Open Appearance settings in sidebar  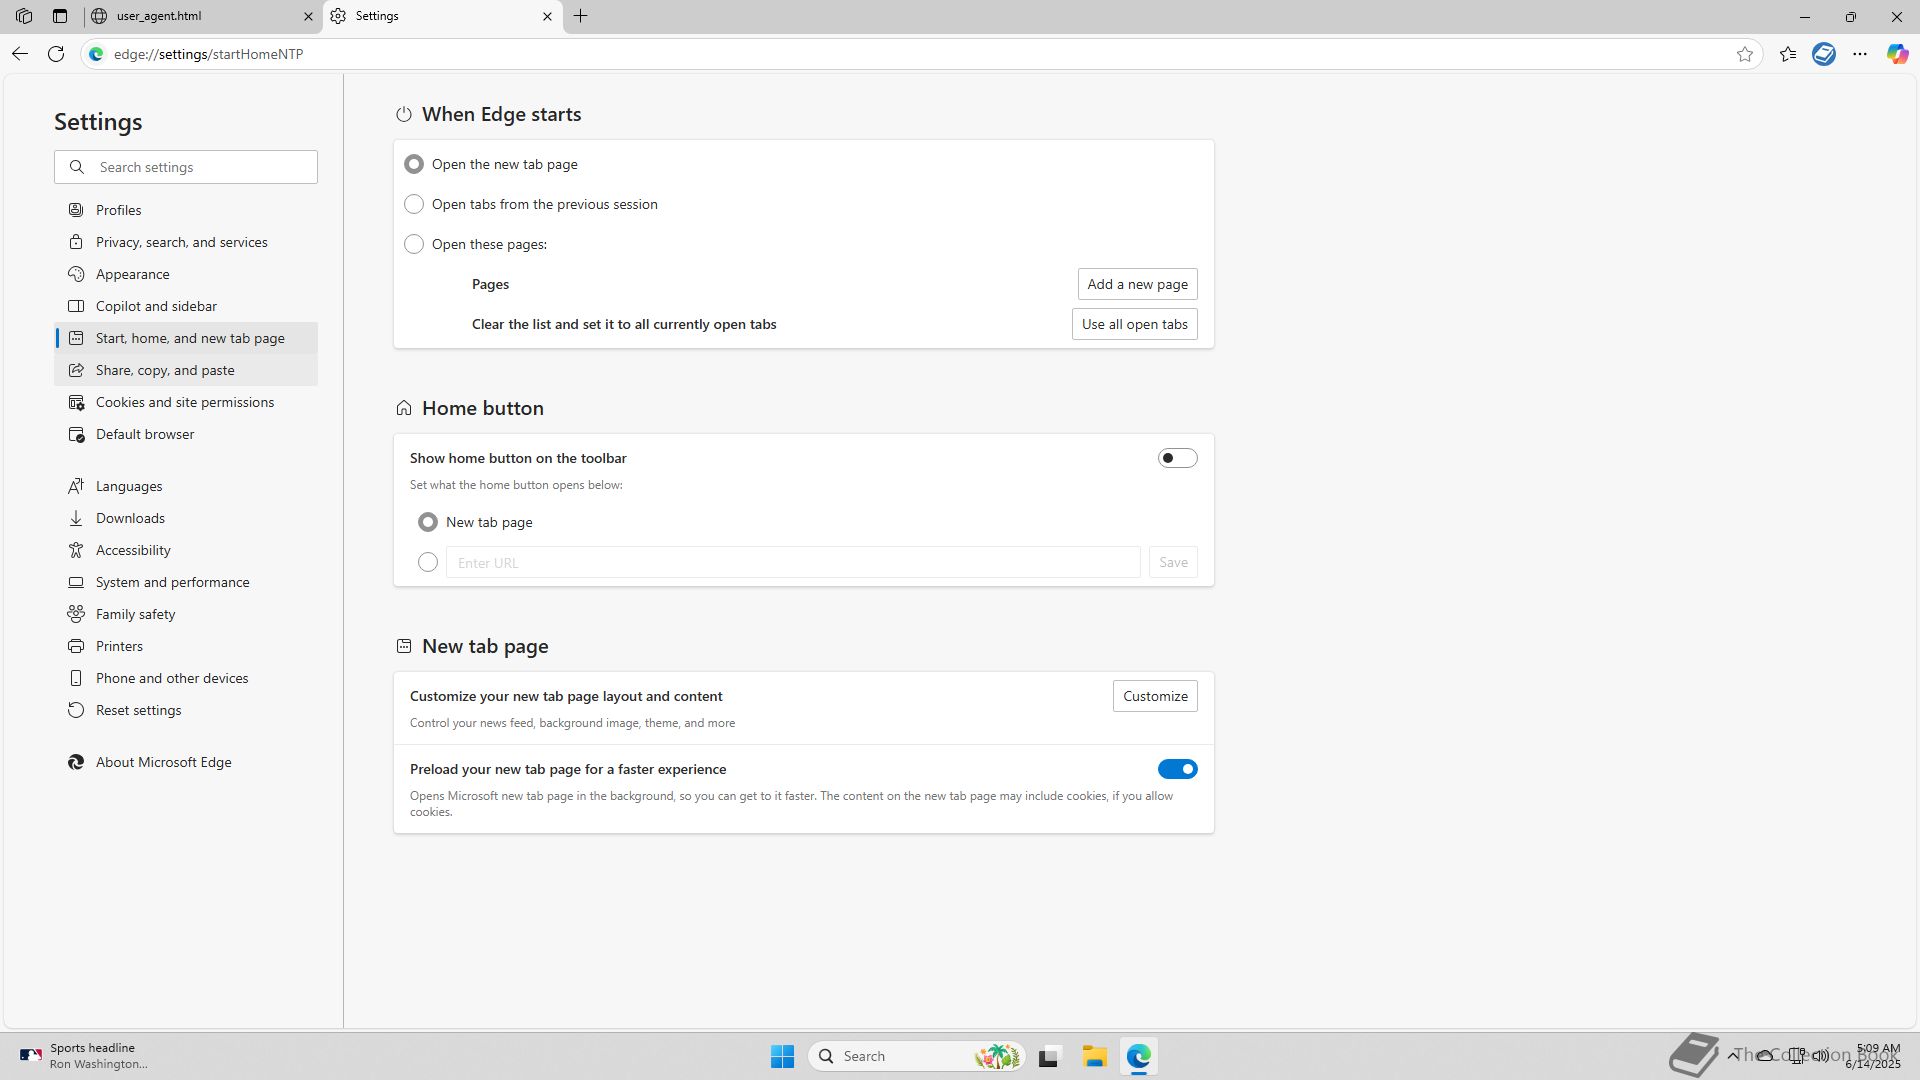pyautogui.click(x=132, y=274)
